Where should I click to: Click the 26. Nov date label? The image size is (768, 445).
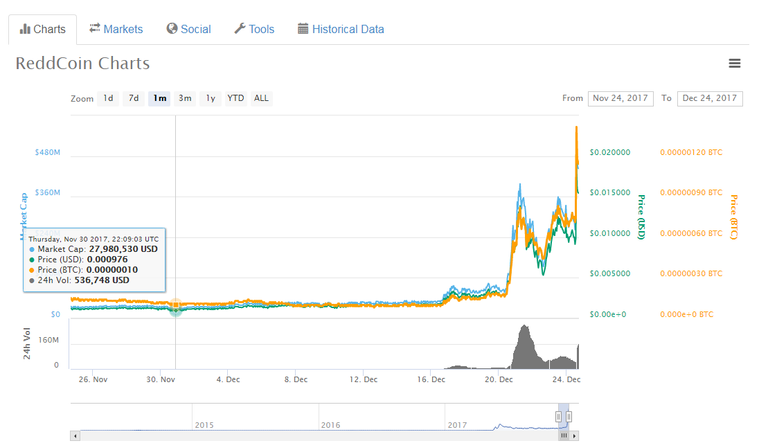93,379
